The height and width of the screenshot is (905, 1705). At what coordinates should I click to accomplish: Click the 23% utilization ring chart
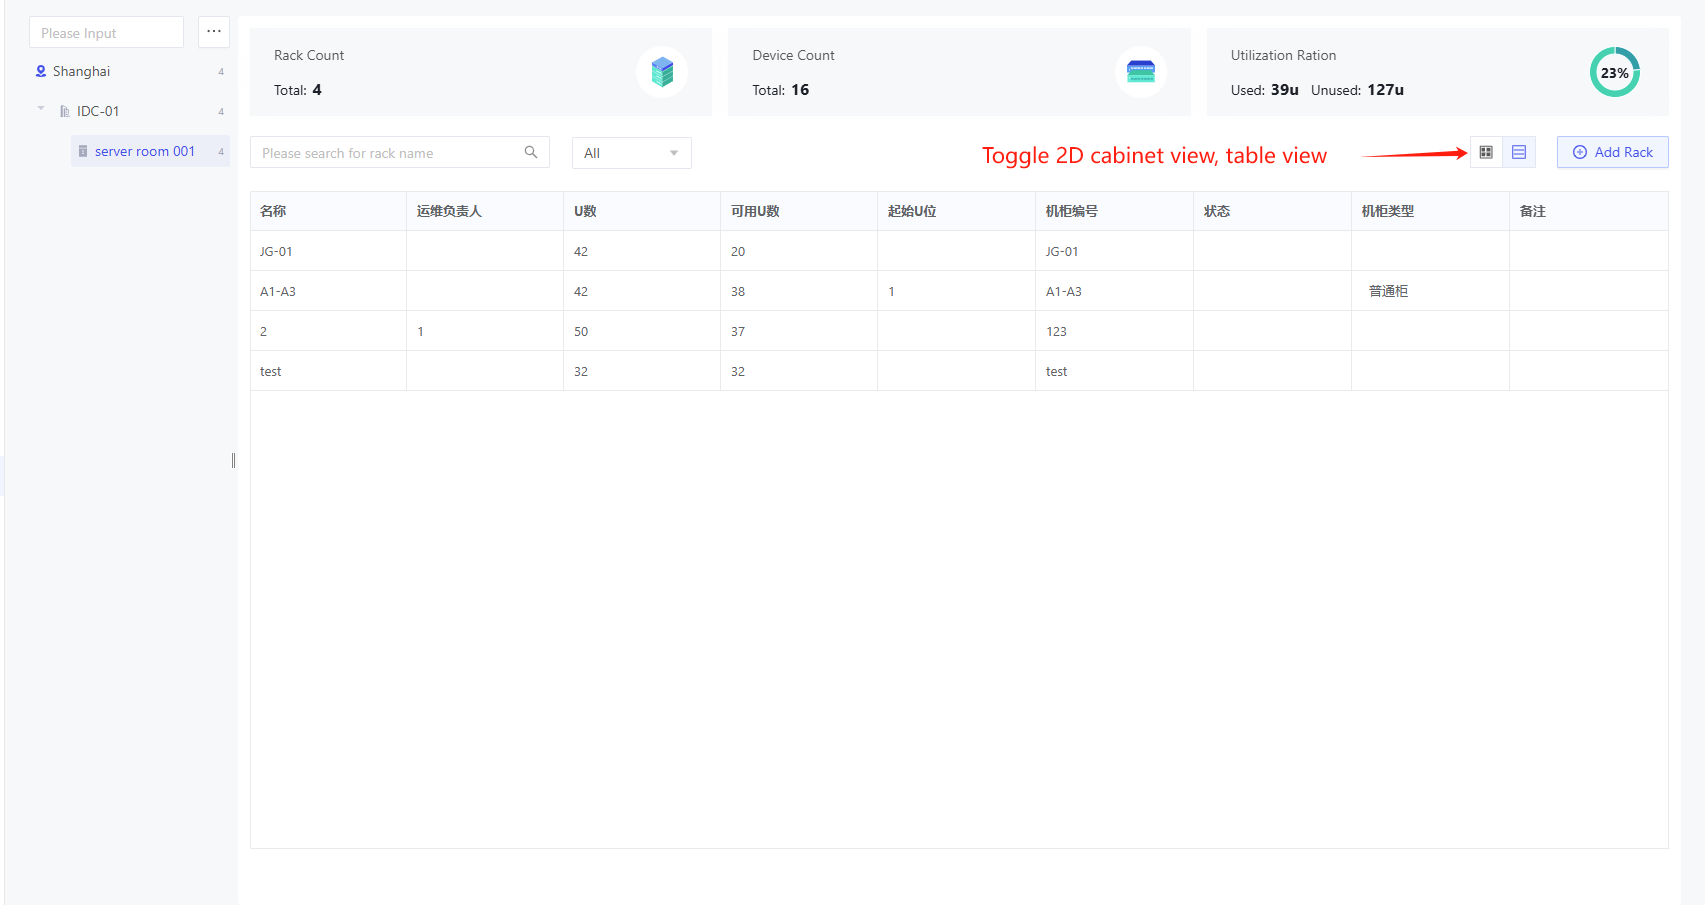tap(1614, 72)
